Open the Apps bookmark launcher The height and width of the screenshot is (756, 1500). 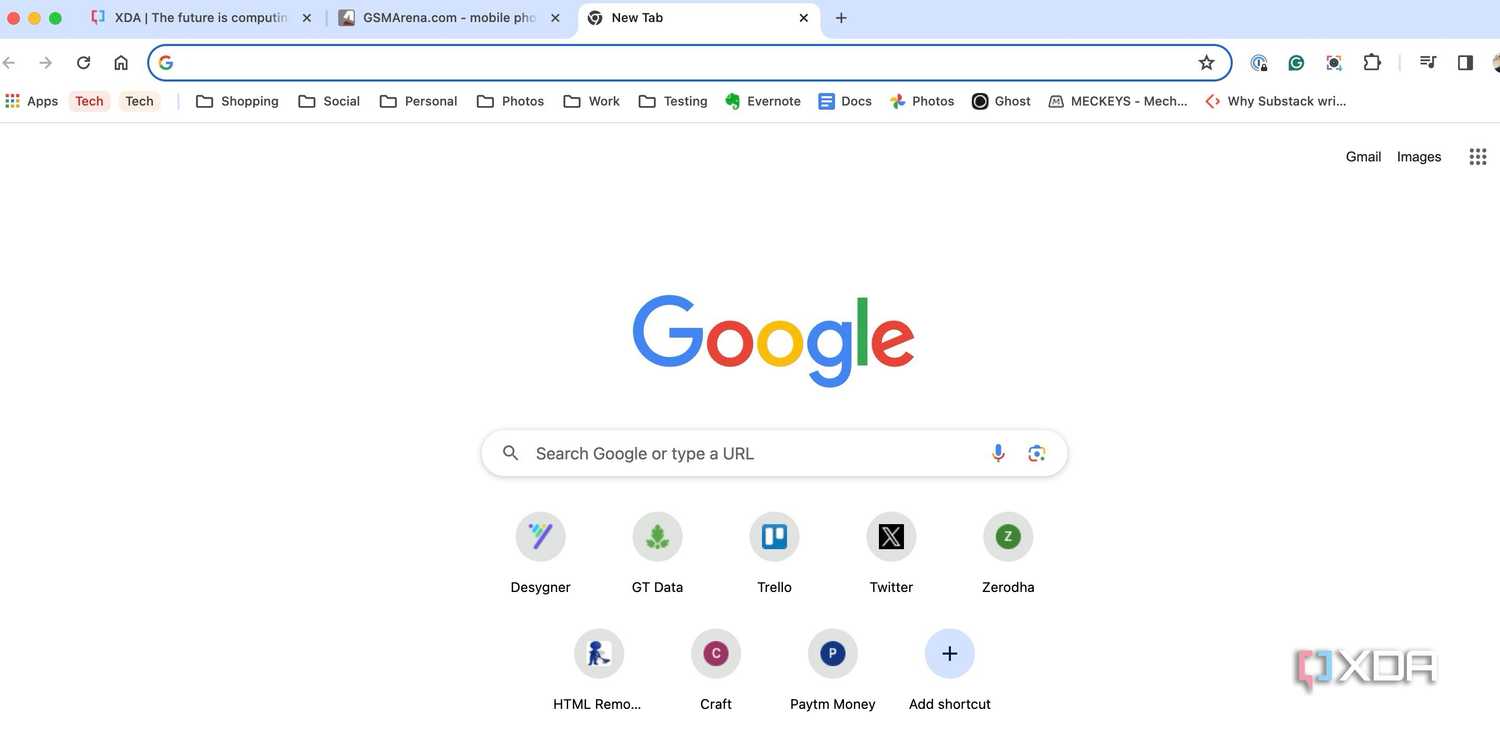tap(32, 101)
